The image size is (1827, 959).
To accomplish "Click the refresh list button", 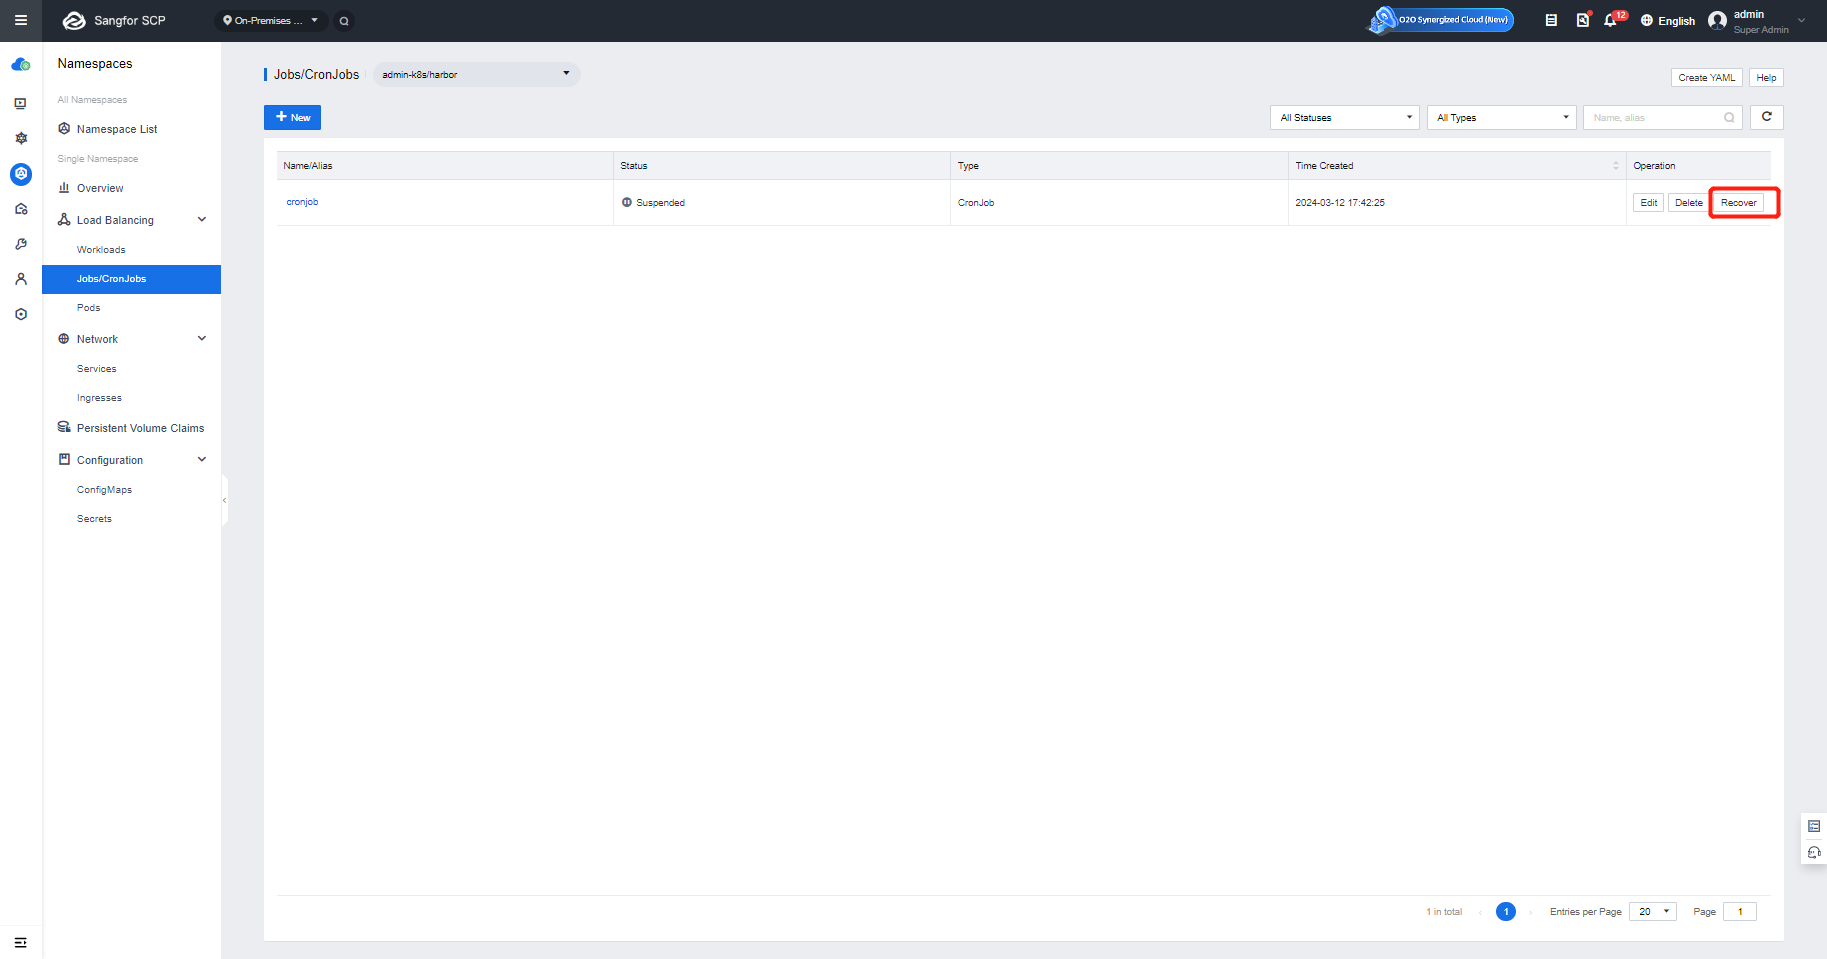I will point(1767,117).
